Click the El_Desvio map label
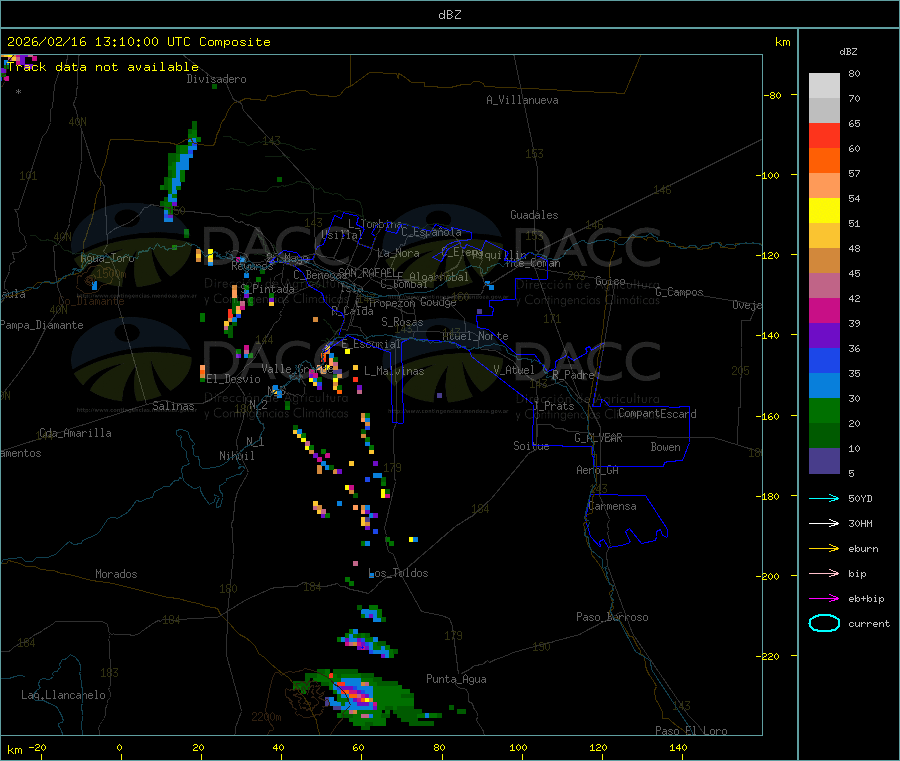900x761 pixels. 233,379
